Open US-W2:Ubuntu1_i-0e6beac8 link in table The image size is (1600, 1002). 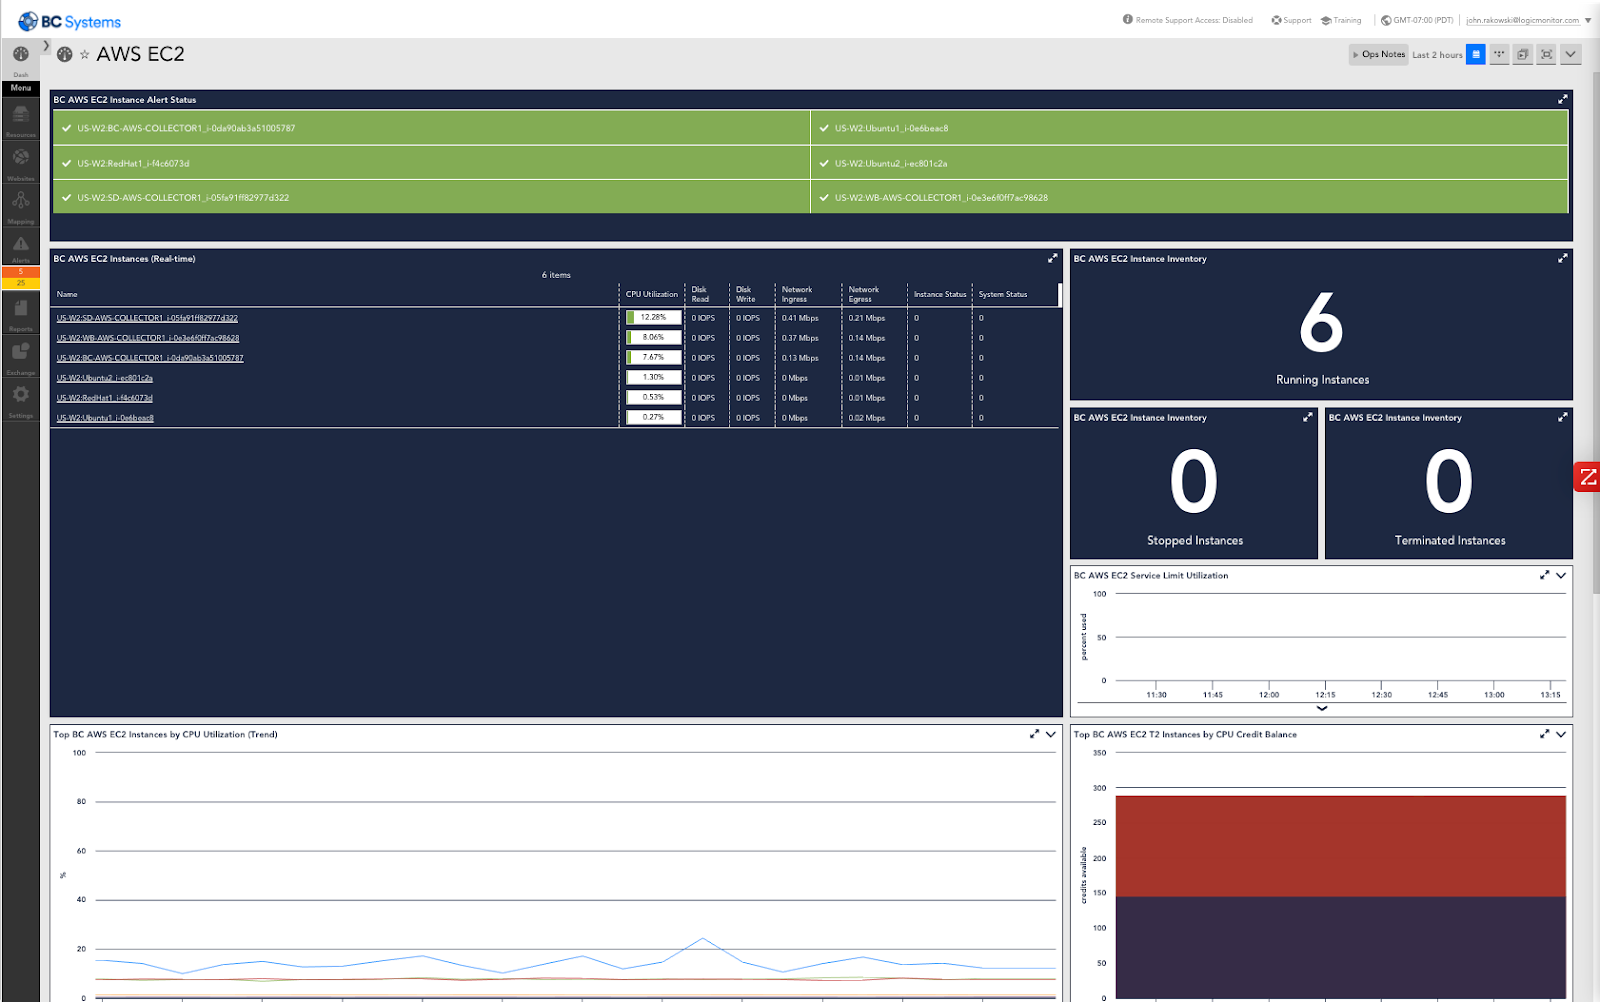pyautogui.click(x=105, y=418)
